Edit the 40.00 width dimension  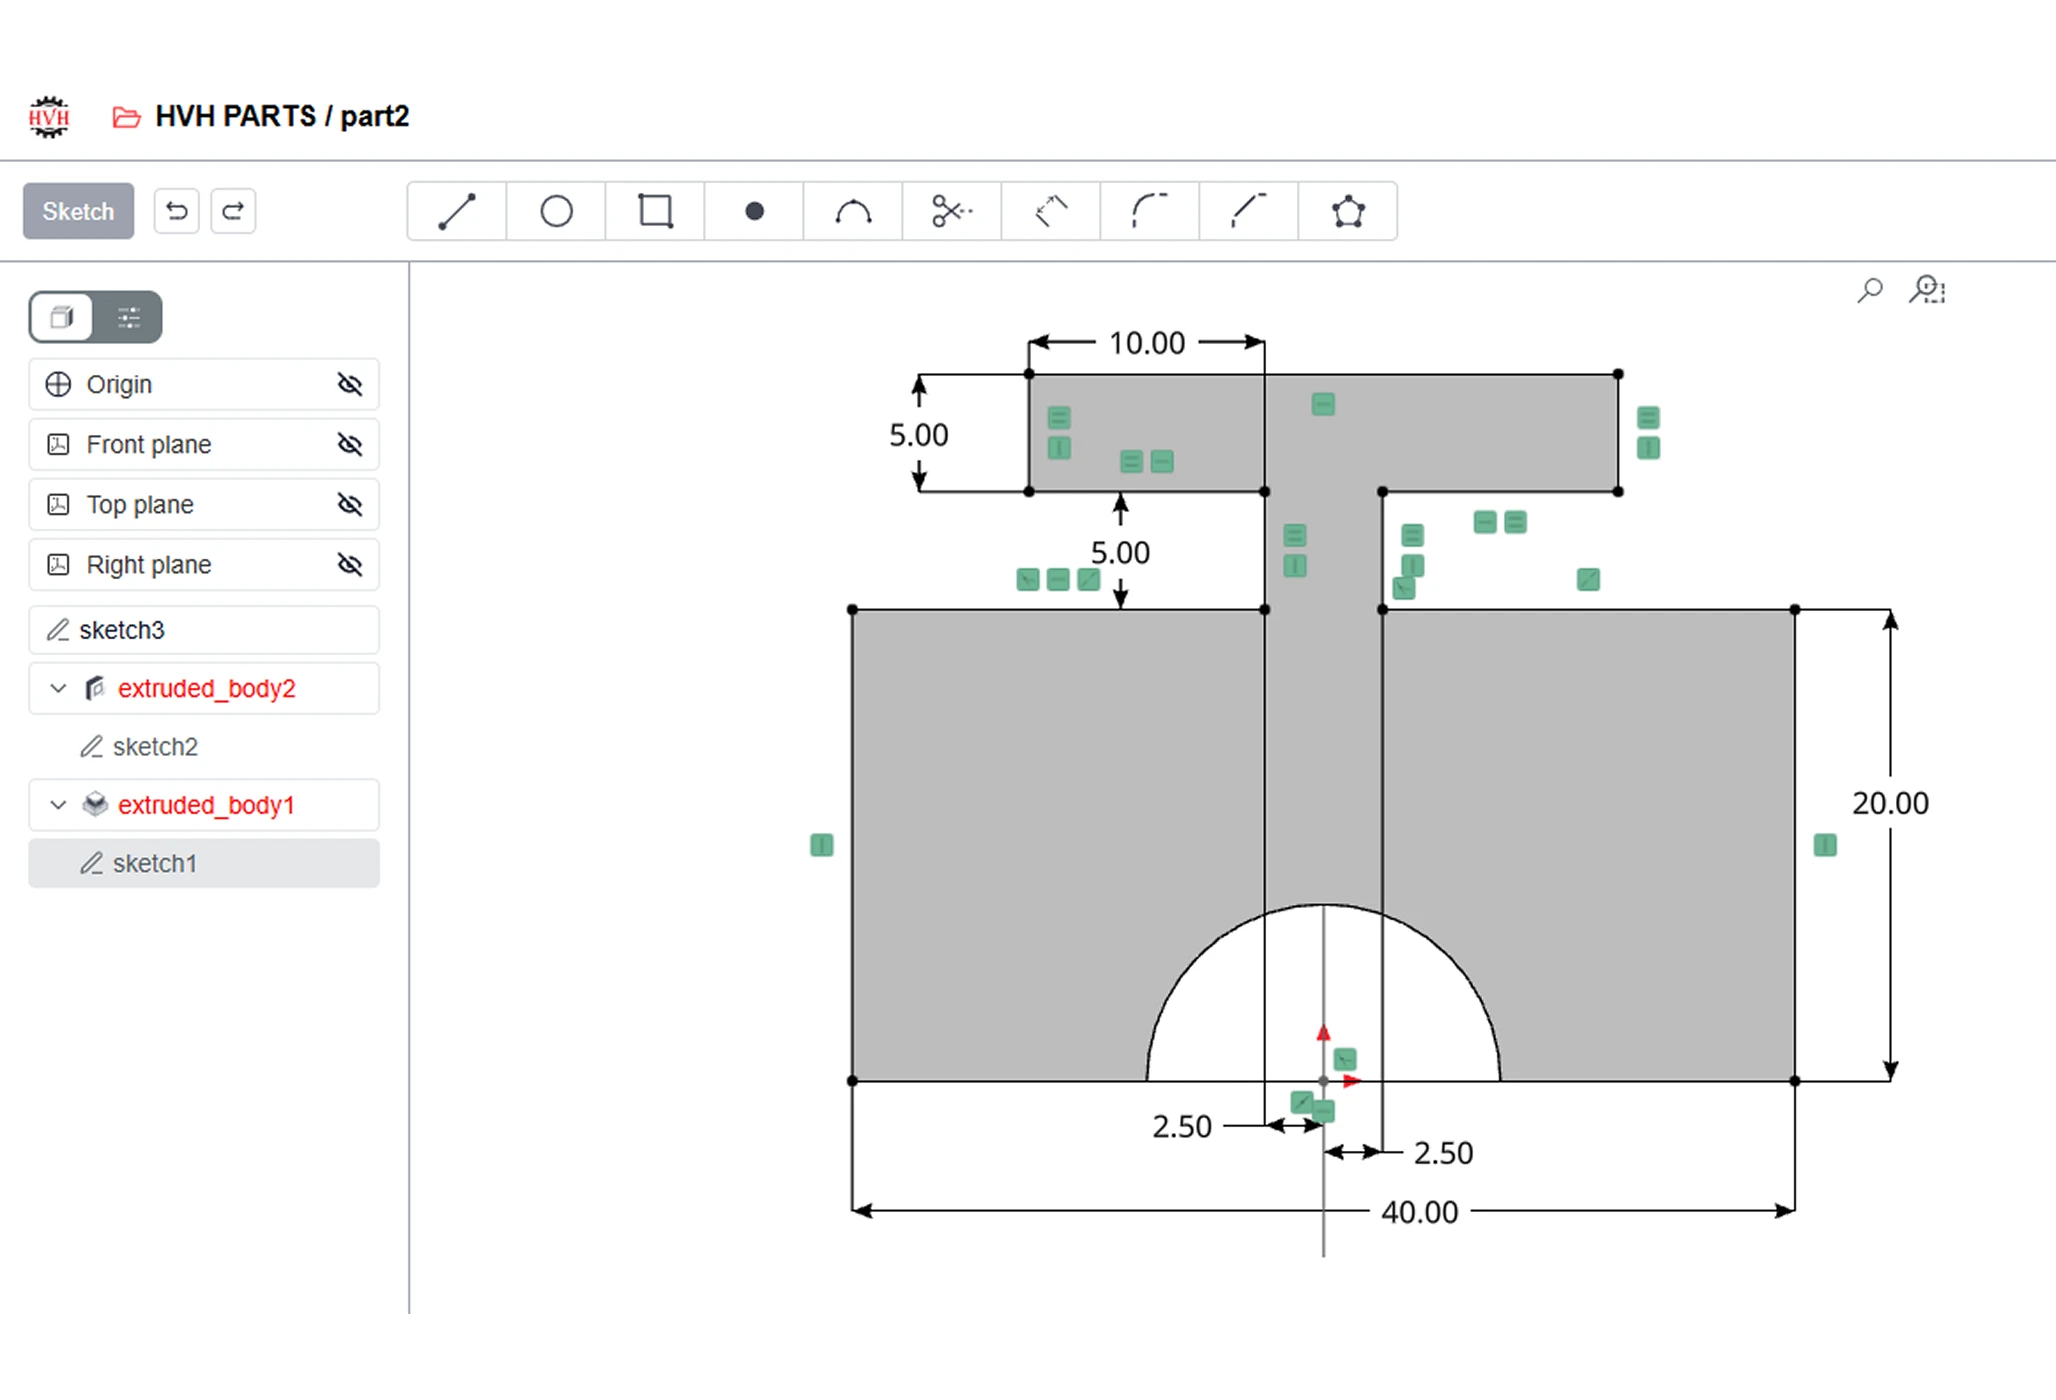pyautogui.click(x=1419, y=1212)
